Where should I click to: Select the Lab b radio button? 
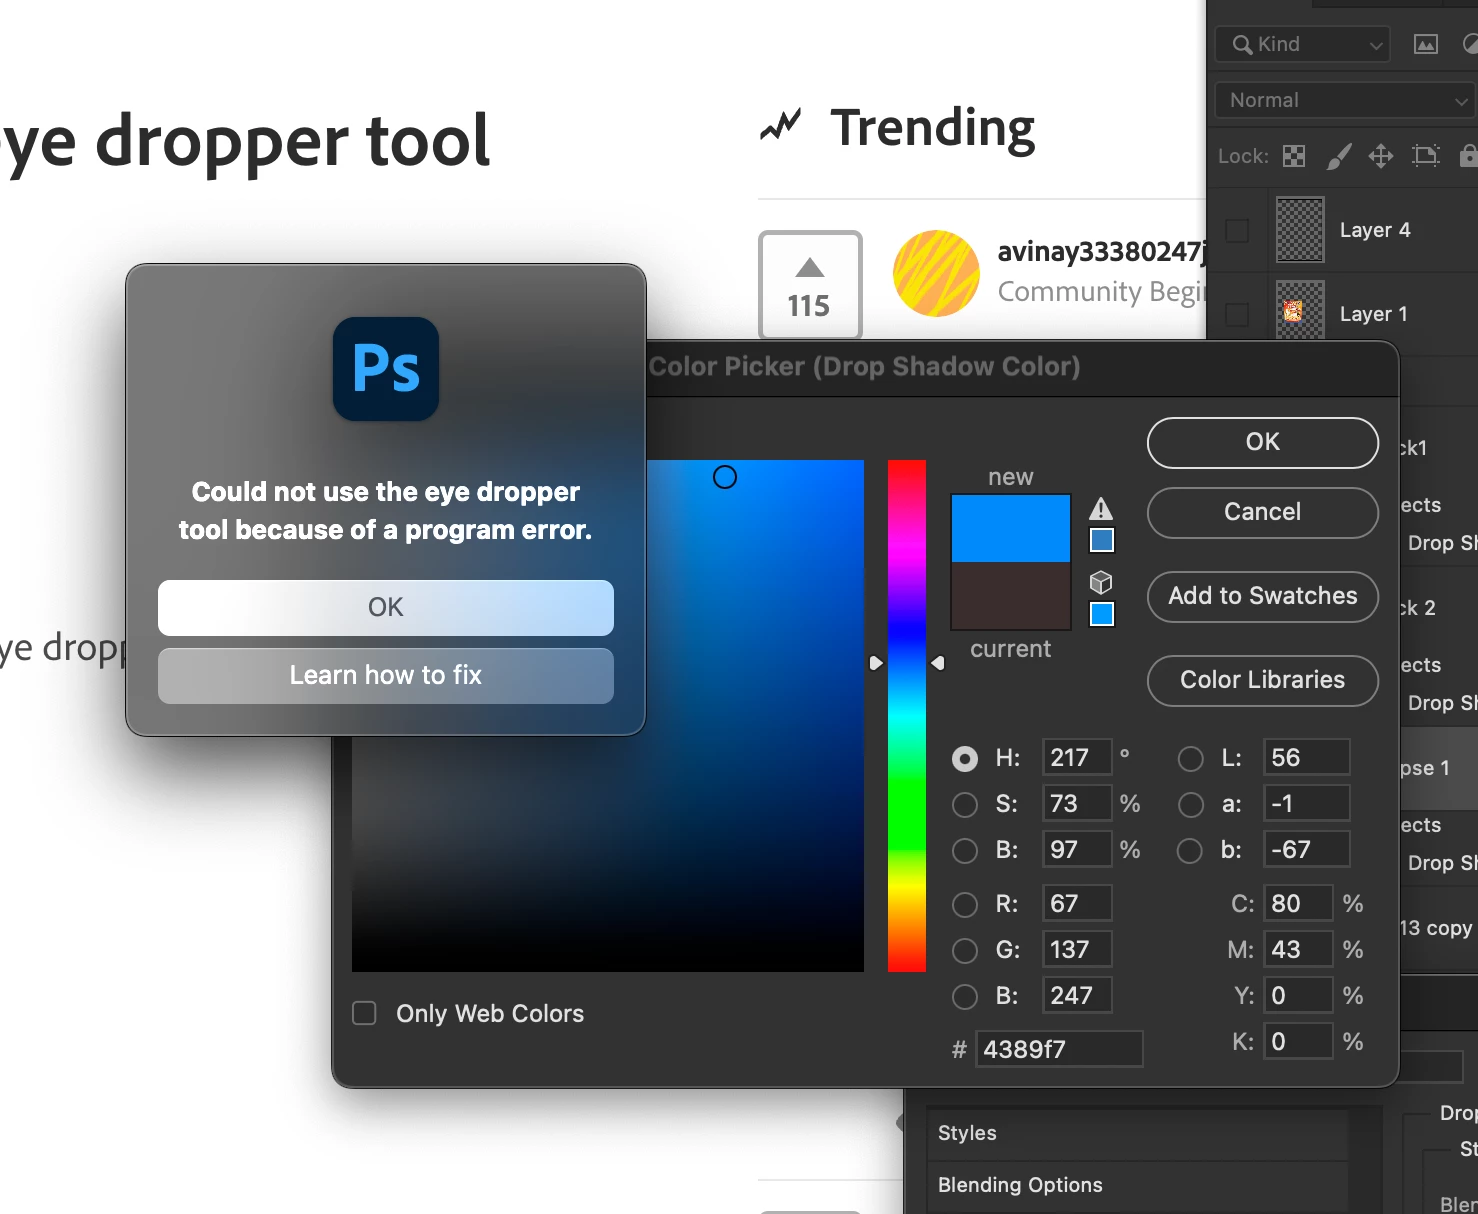1190,850
